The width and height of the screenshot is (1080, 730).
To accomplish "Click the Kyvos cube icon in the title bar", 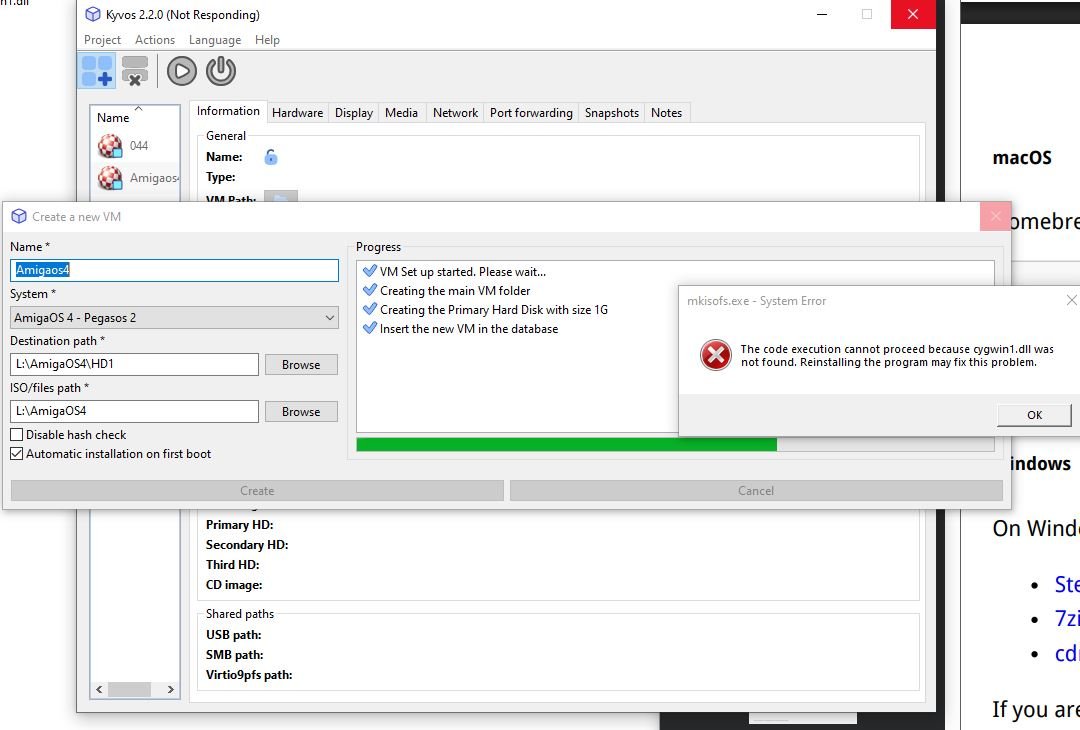I will 92,14.
